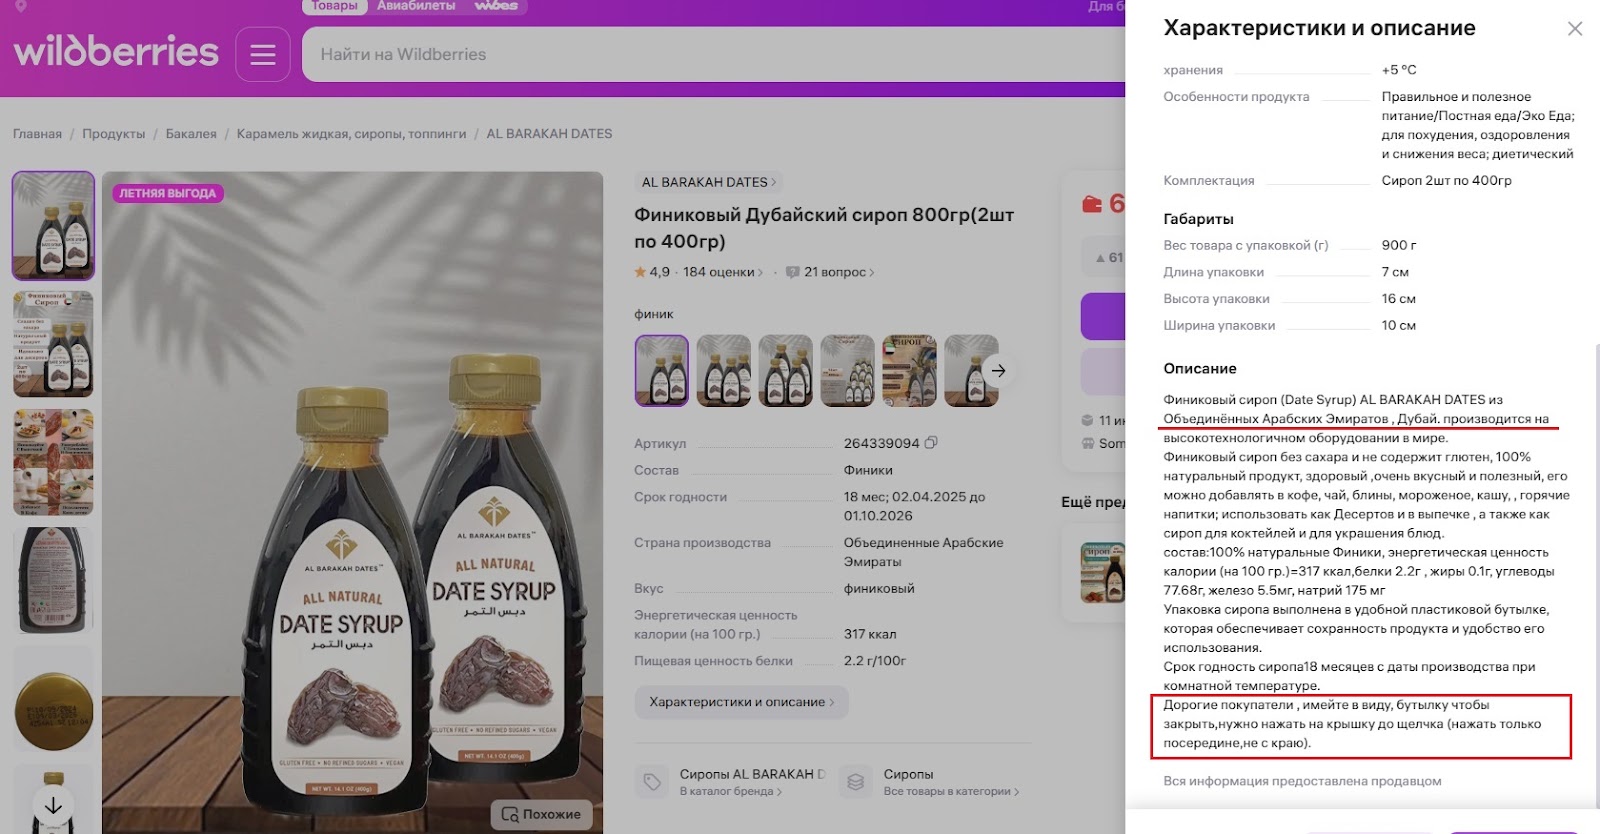Image resolution: width=1600 pixels, height=834 pixels.
Task: Select the first финик variant thumbnail
Action: pyautogui.click(x=662, y=370)
